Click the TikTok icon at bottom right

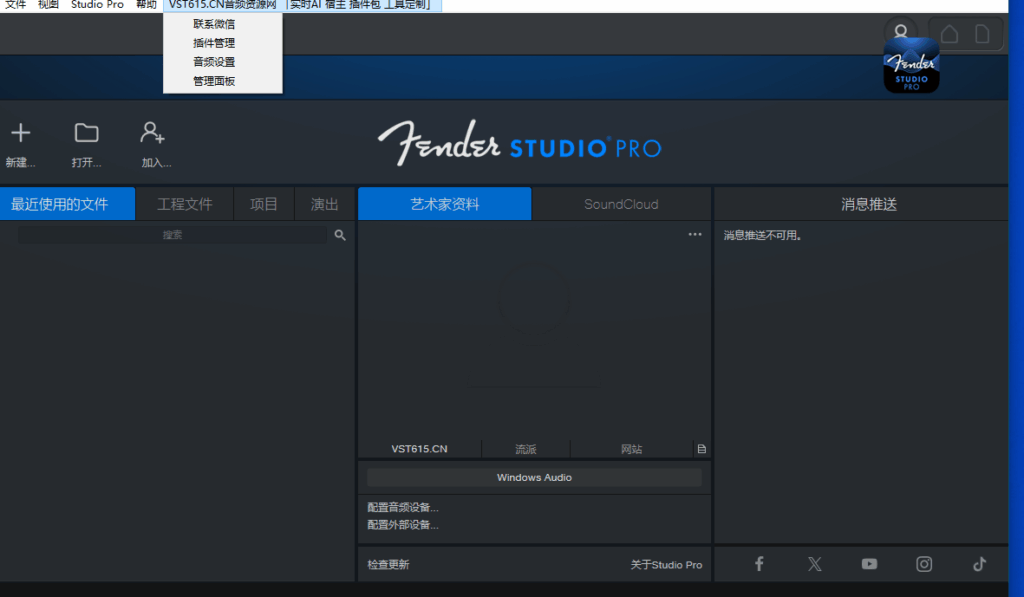(978, 564)
